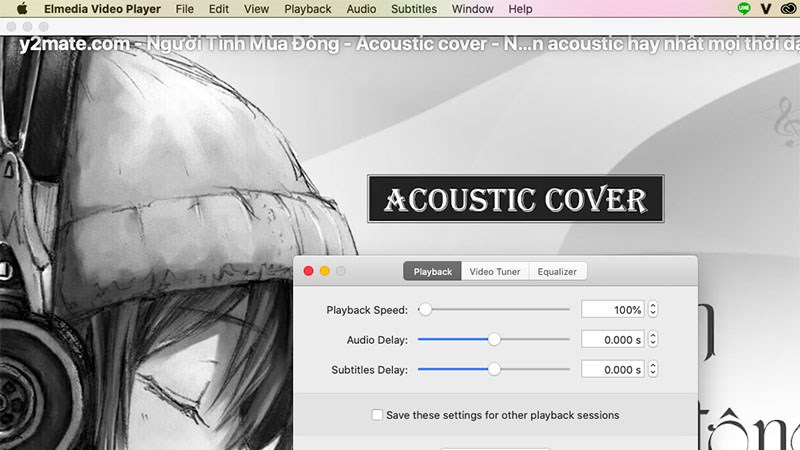Enable Save these settings for other sessions

(377, 415)
